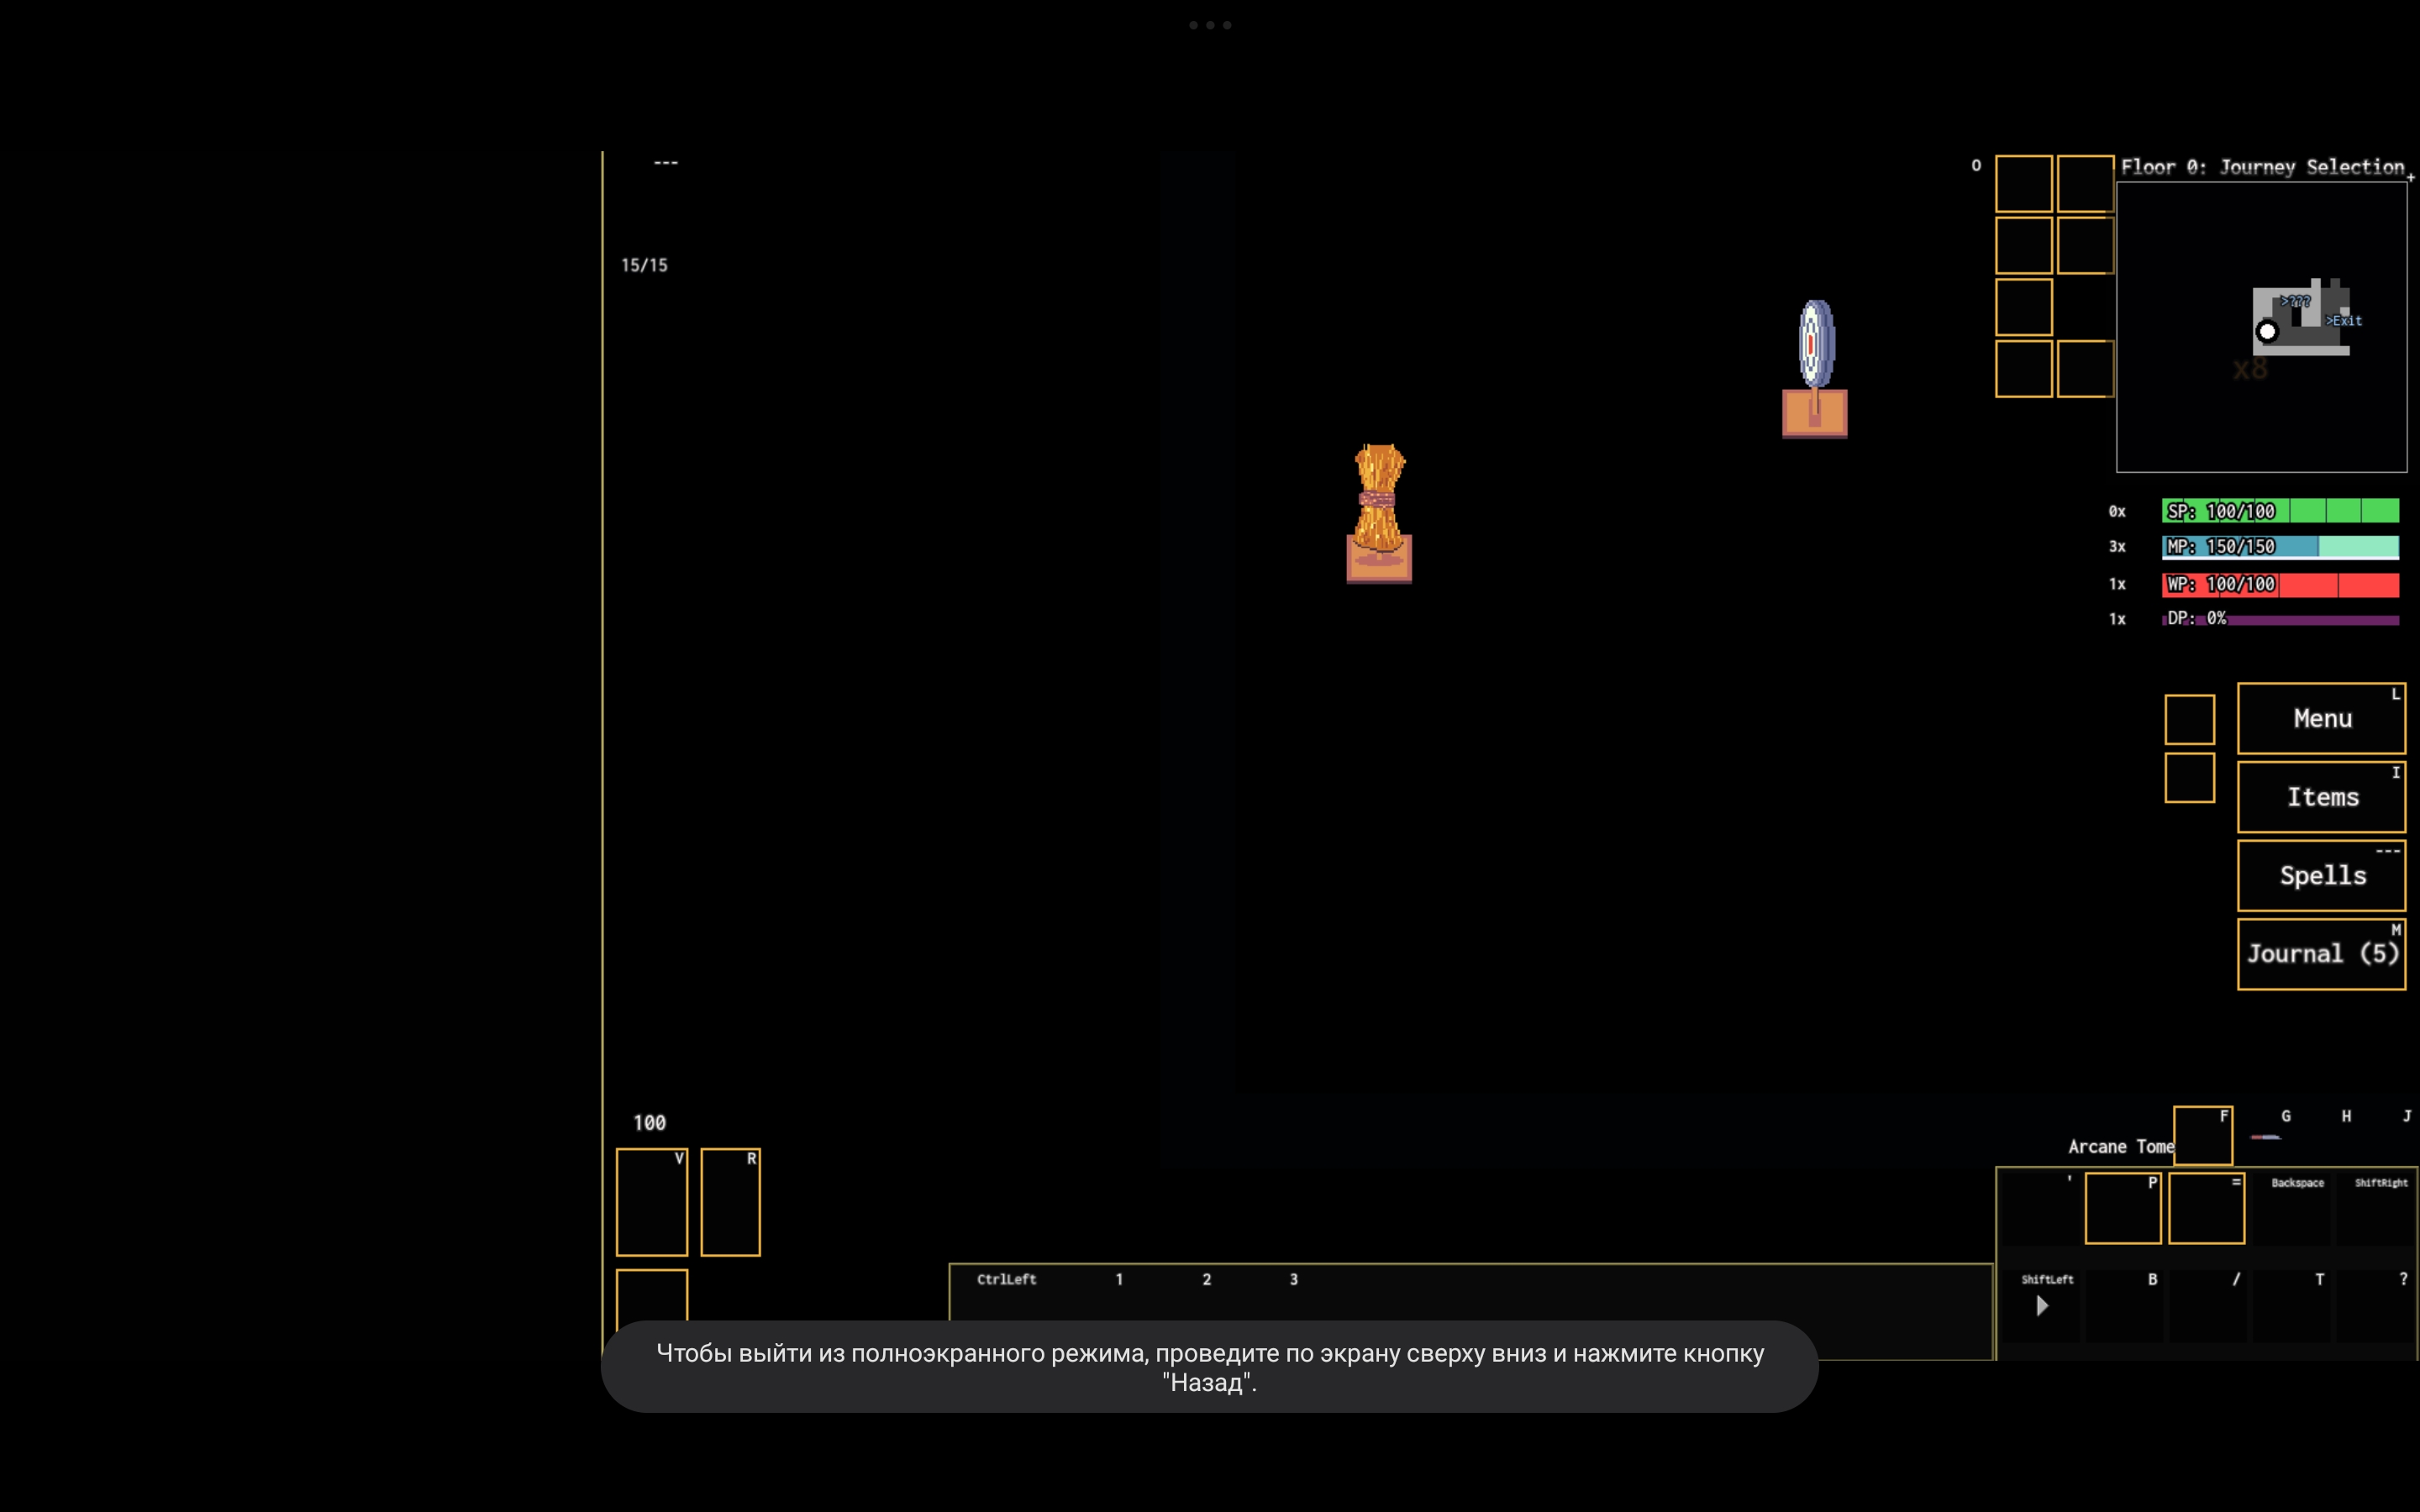This screenshot has height=1512, width=2420.
Task: Click the >??? marker on minimap
Action: pyautogui.click(x=2294, y=301)
